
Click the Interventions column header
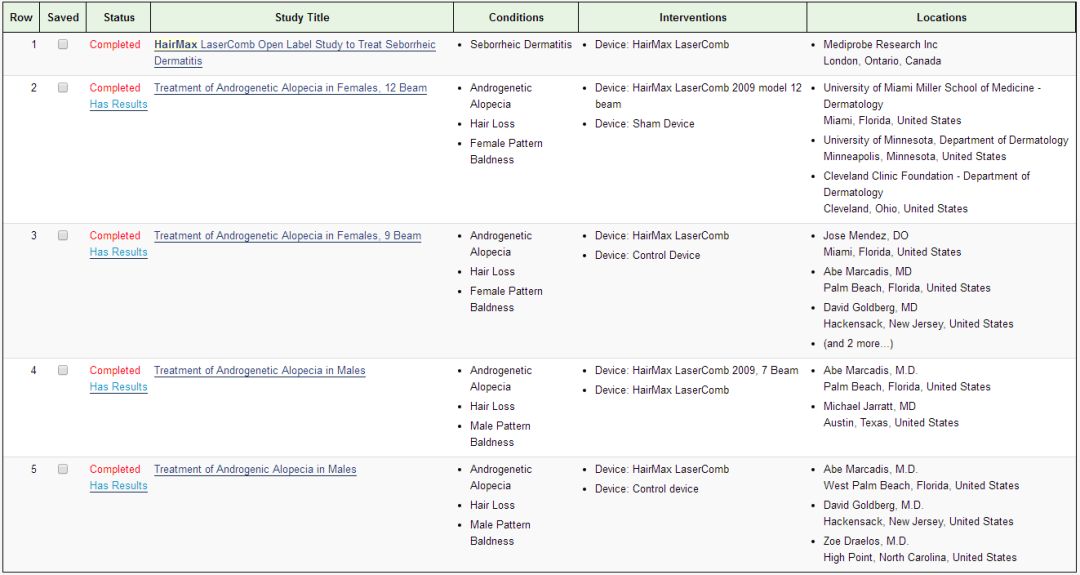point(692,17)
